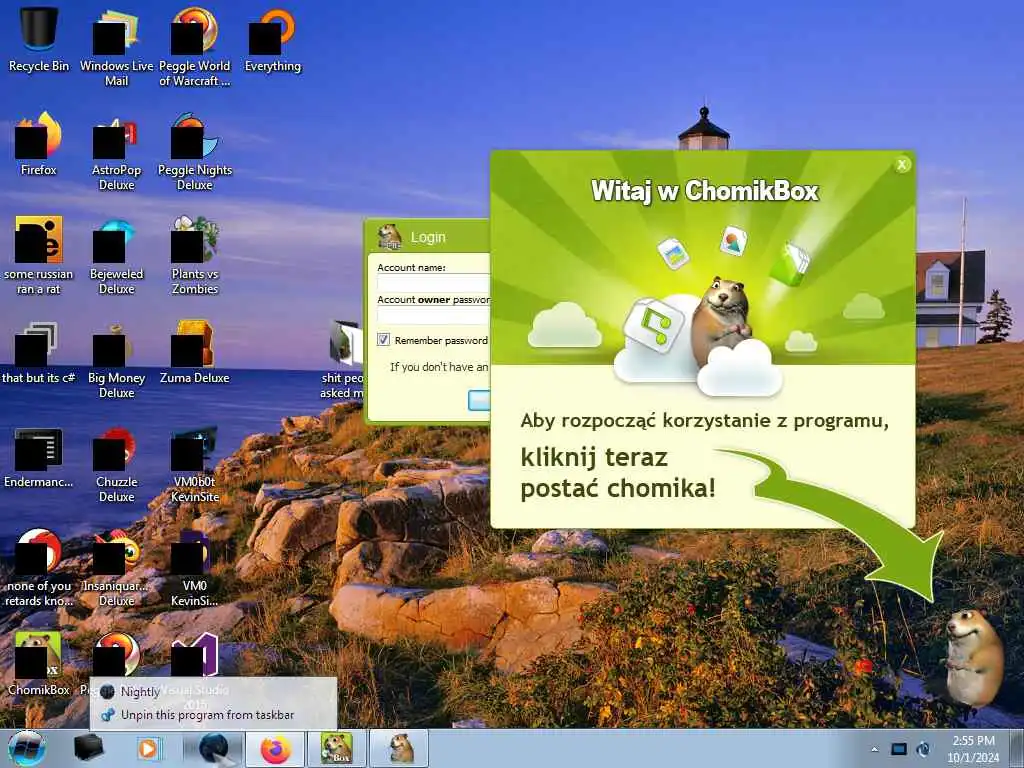Select the Everything desktop shortcut
The image size is (1024, 768).
[273, 38]
